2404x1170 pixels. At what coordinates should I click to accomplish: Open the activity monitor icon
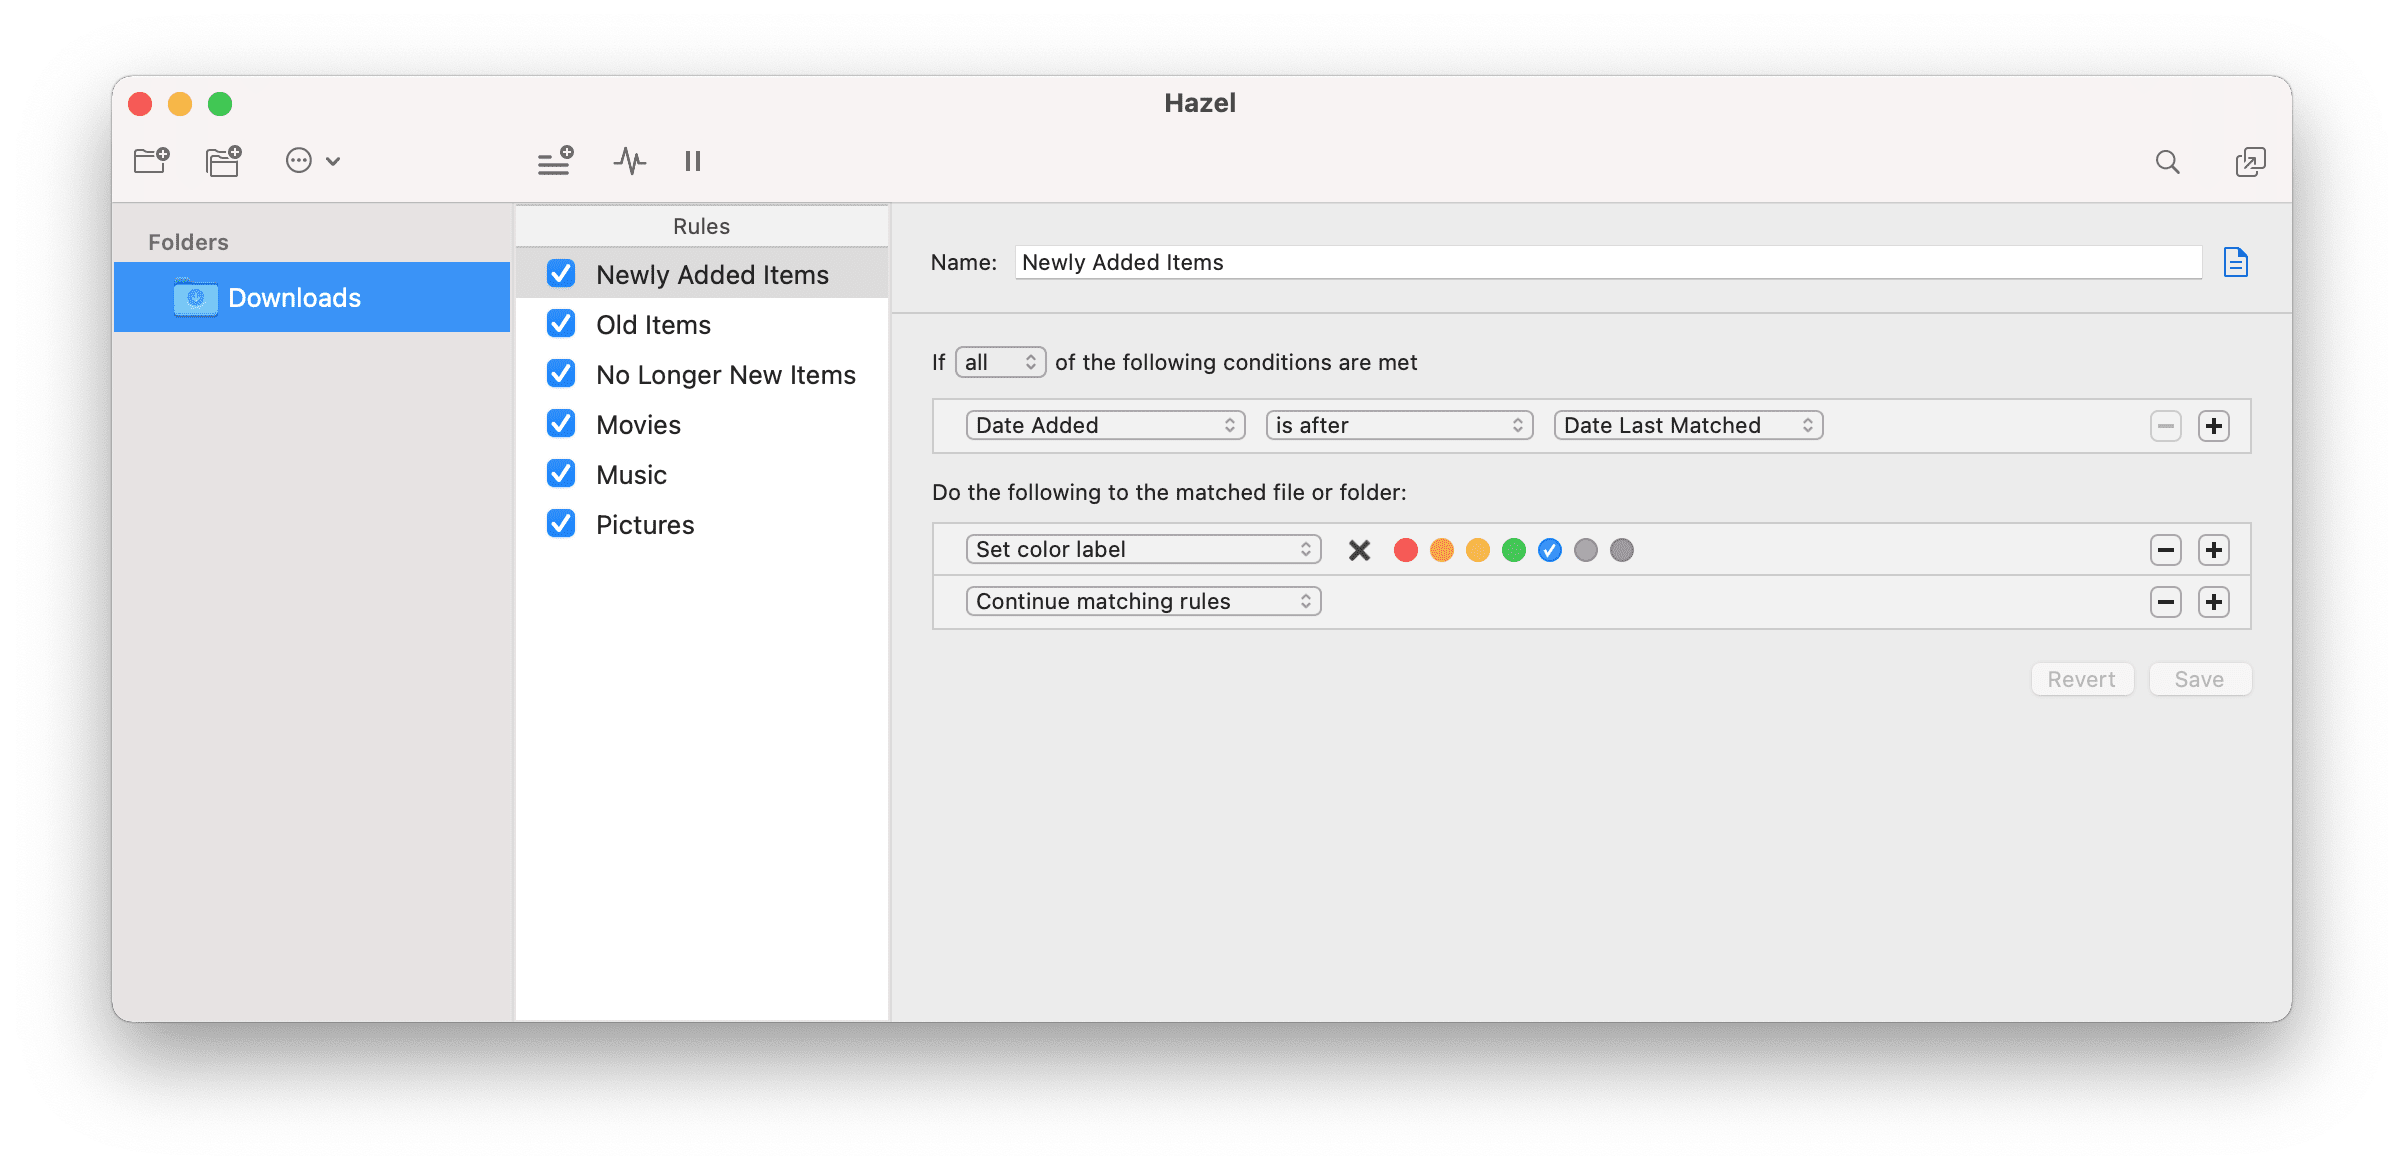630,161
